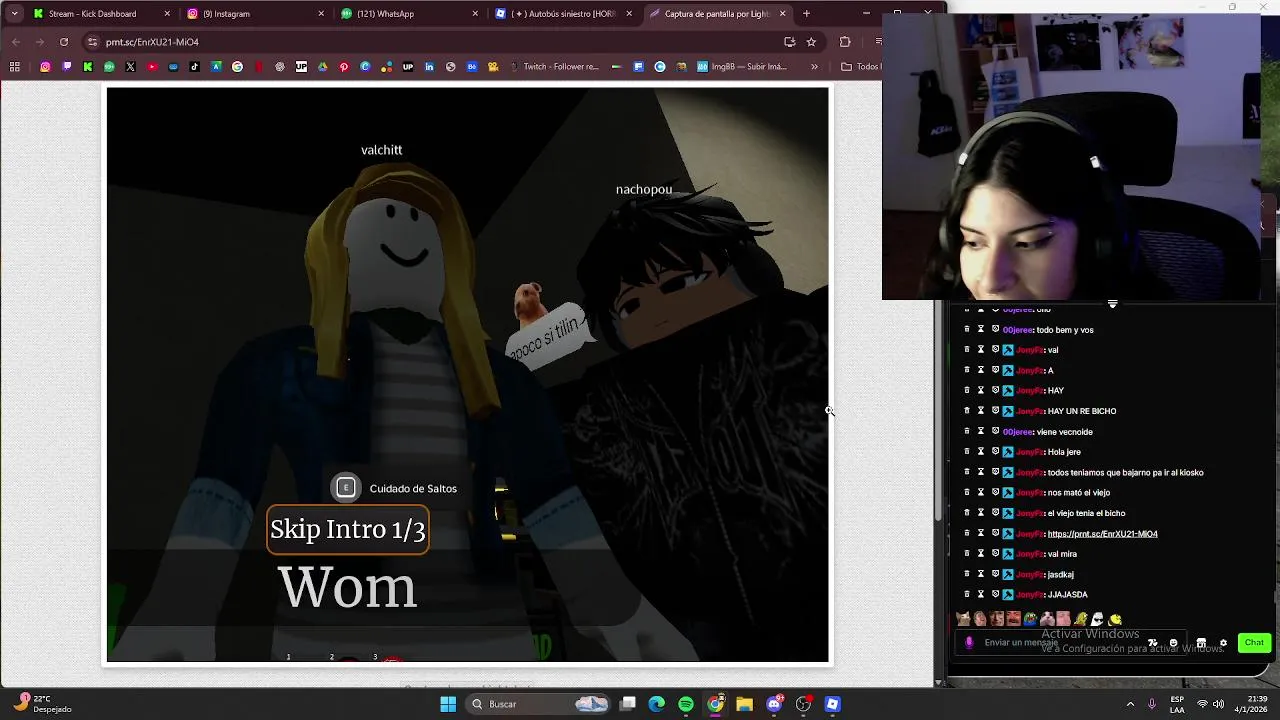Launch Spotify from the taskbar
This screenshot has height=720, width=1280.
[x=686, y=704]
